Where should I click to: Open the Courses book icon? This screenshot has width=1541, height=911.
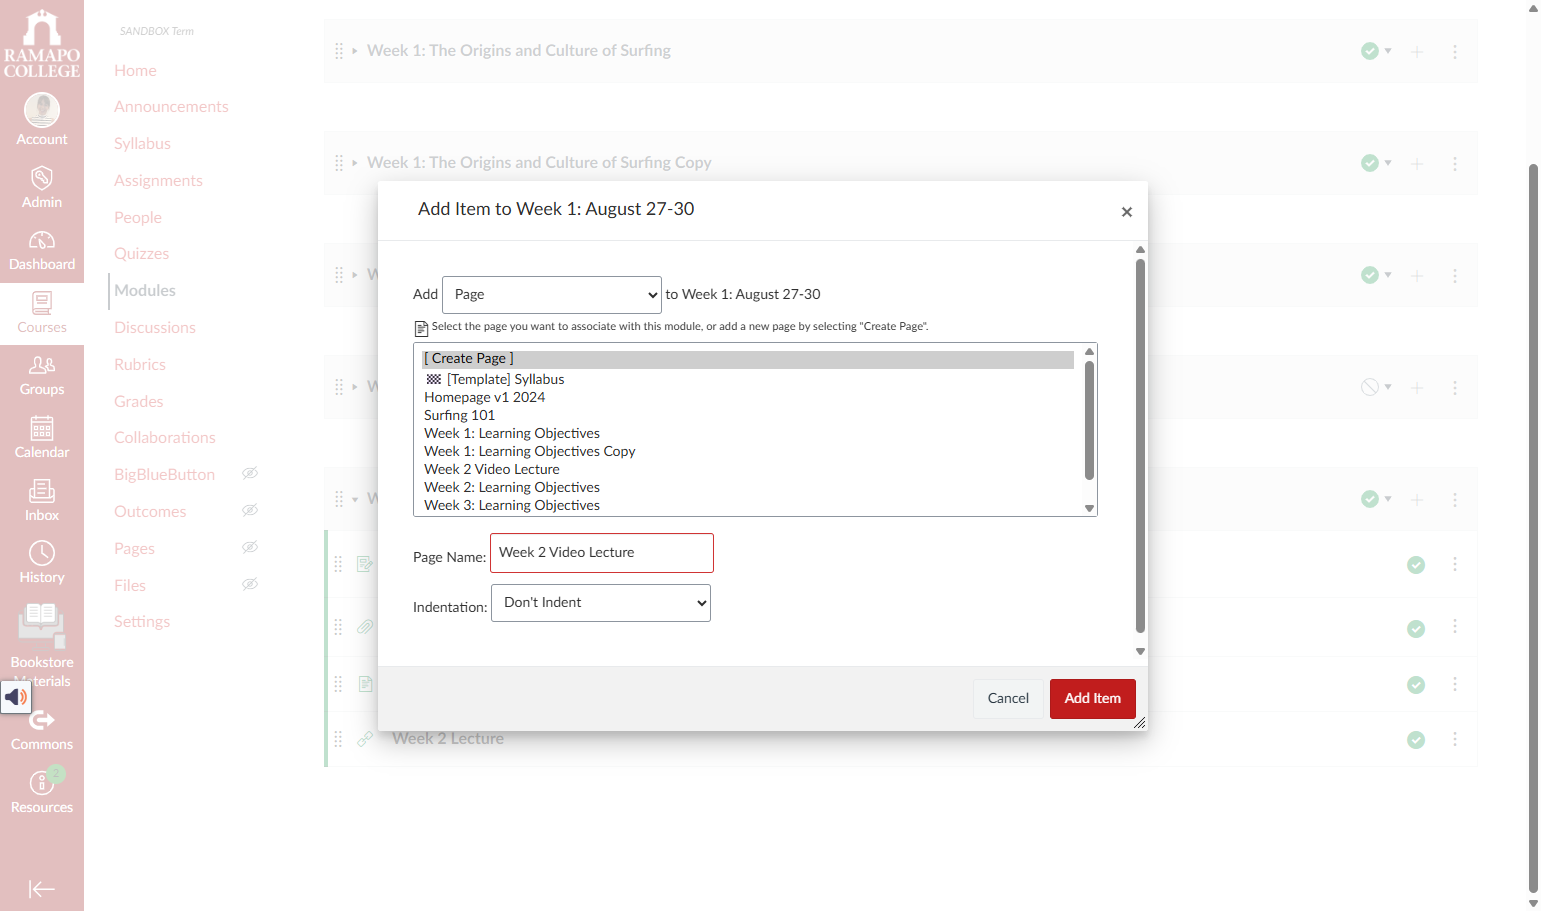click(42, 302)
